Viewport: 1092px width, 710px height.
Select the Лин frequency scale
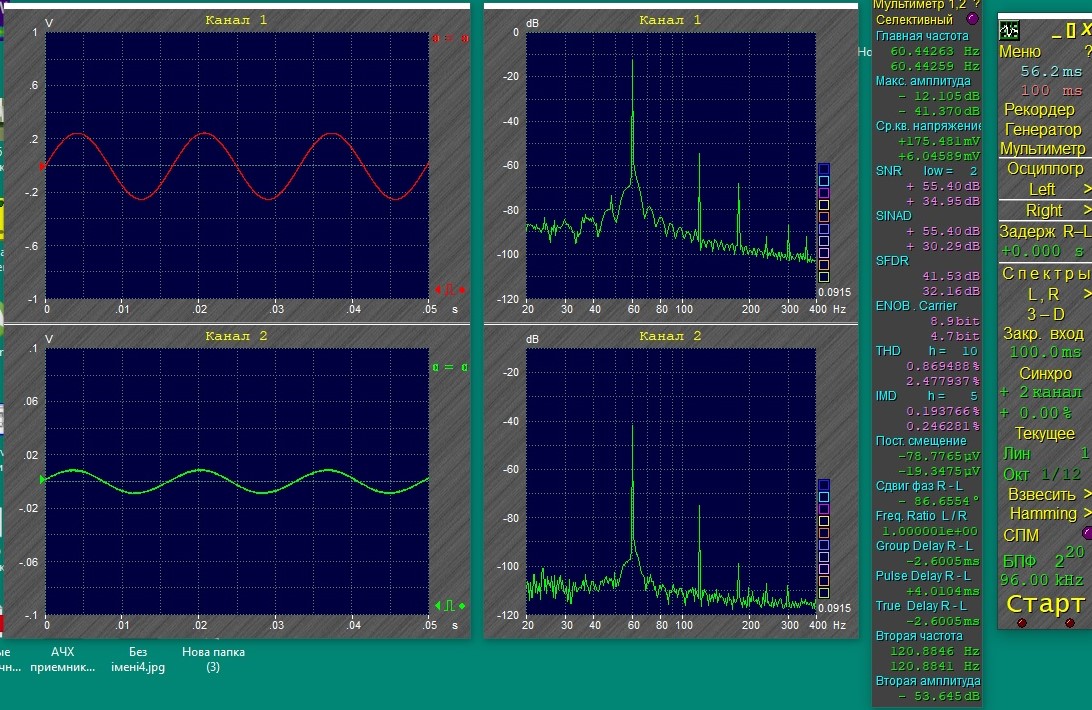(1016, 454)
